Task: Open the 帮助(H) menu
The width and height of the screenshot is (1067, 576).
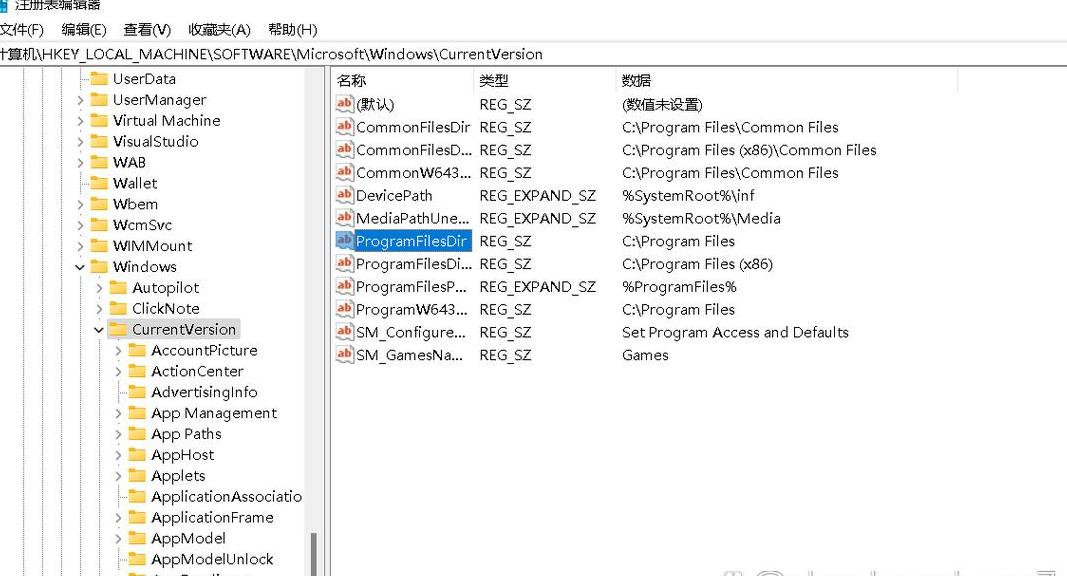Action: coord(293,30)
